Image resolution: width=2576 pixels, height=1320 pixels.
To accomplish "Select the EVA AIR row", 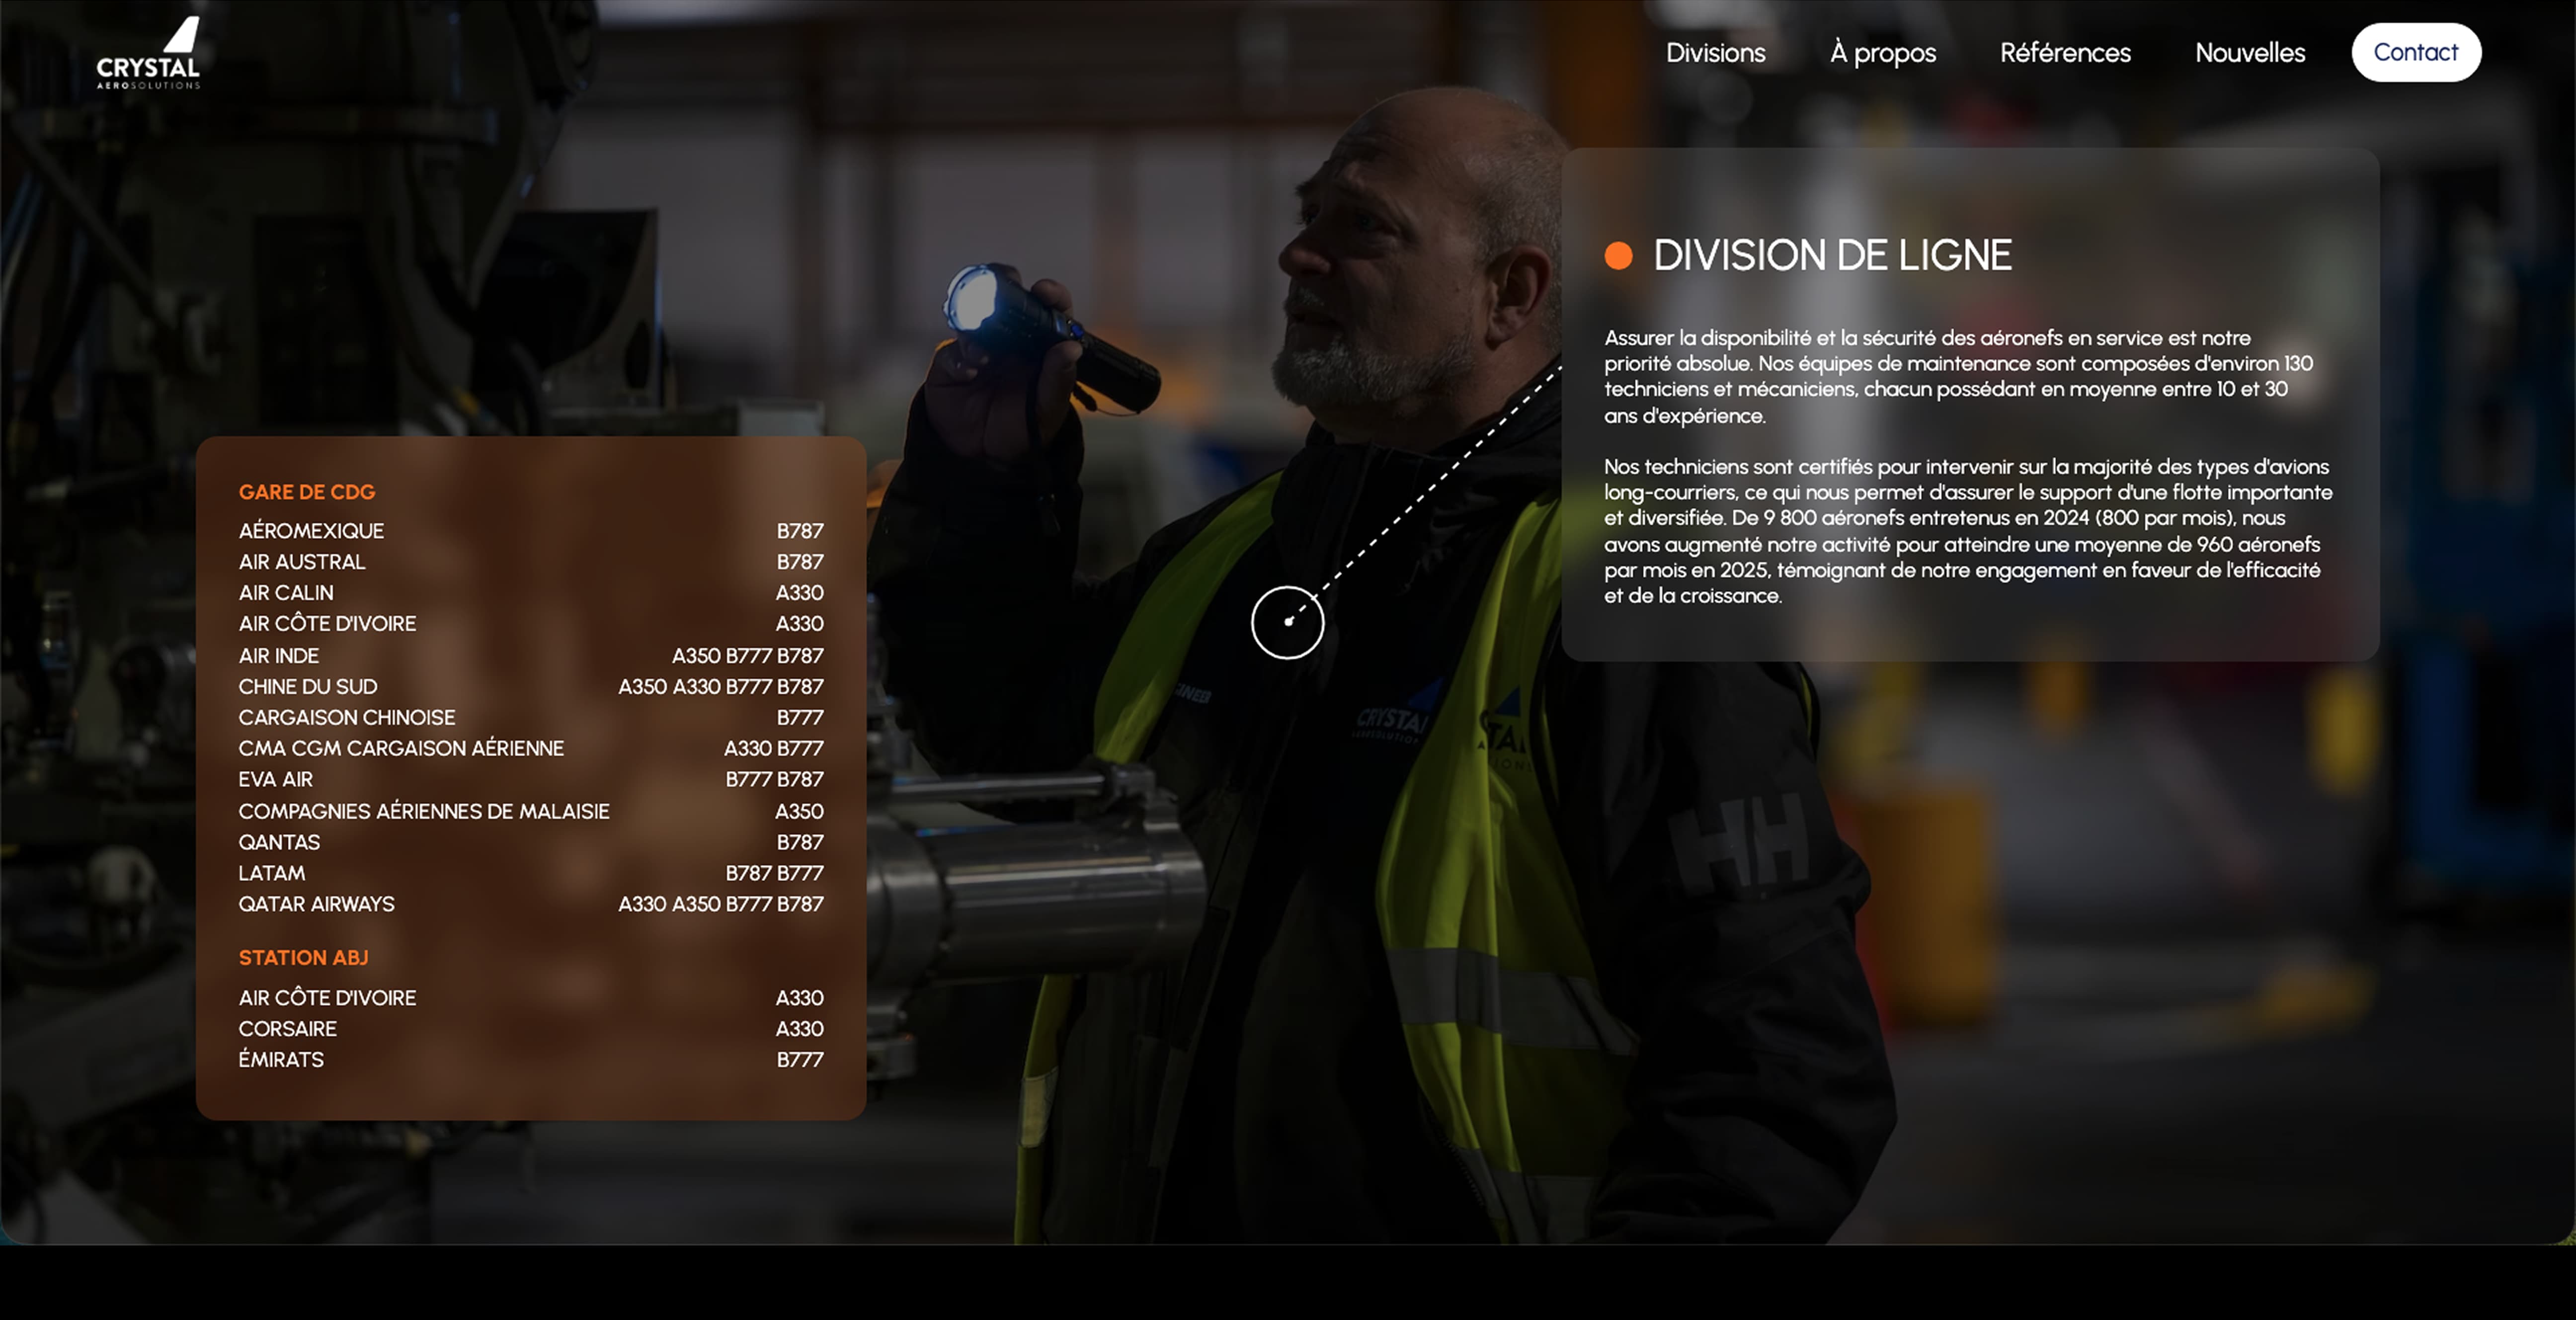I will (x=531, y=780).
